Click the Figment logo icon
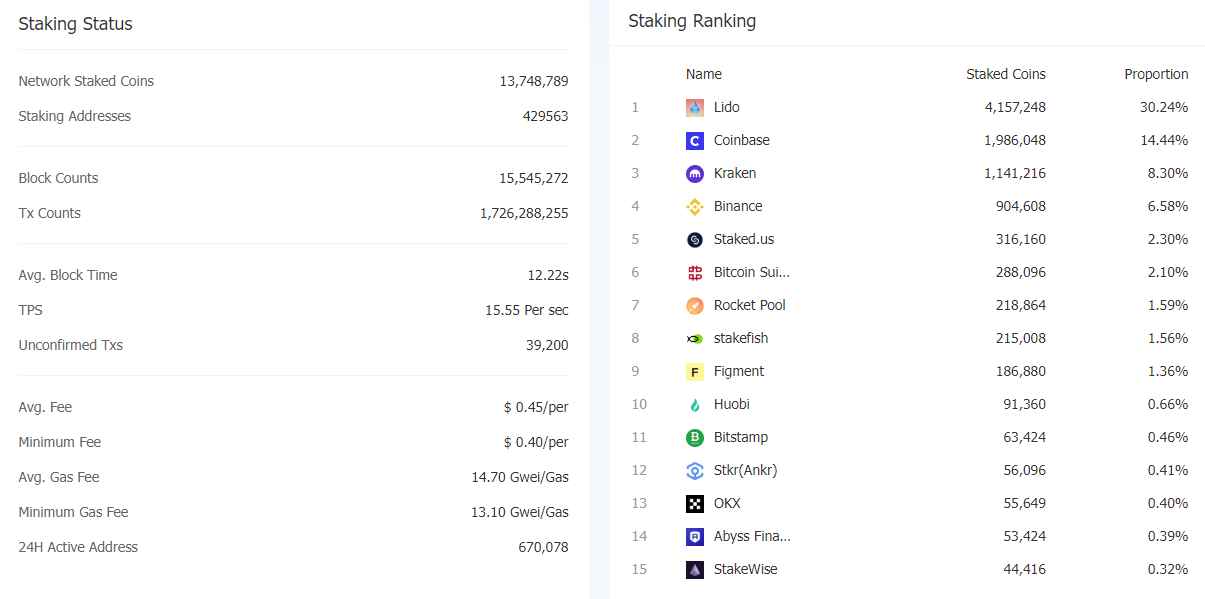 pyautogui.click(x=695, y=371)
